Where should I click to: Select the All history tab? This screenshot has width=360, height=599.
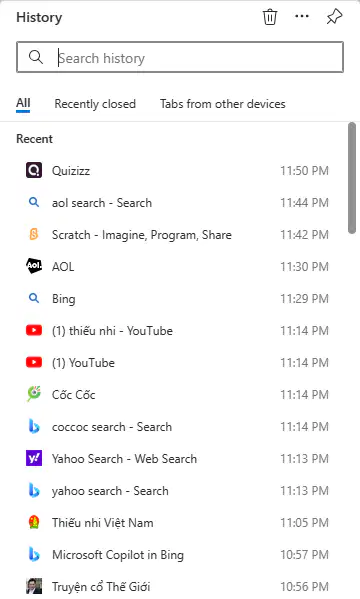(x=23, y=103)
